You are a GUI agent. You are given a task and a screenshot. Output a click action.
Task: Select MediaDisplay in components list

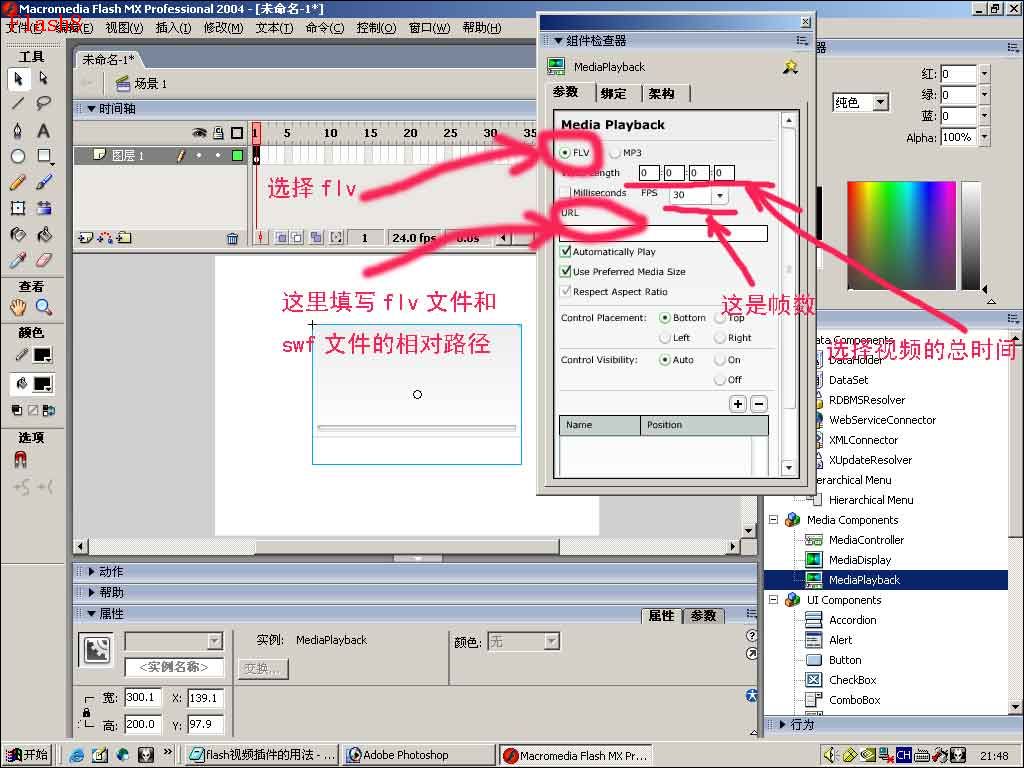pos(859,560)
